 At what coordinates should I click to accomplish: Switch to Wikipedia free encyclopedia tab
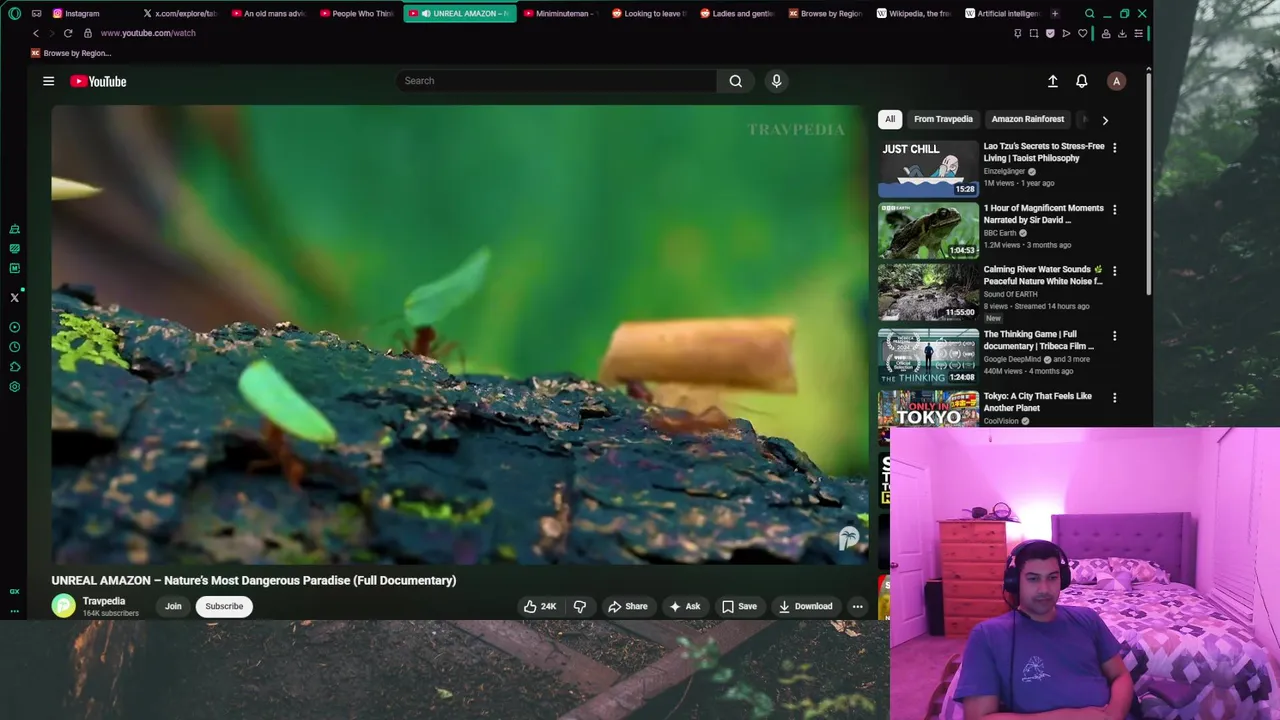tap(915, 13)
